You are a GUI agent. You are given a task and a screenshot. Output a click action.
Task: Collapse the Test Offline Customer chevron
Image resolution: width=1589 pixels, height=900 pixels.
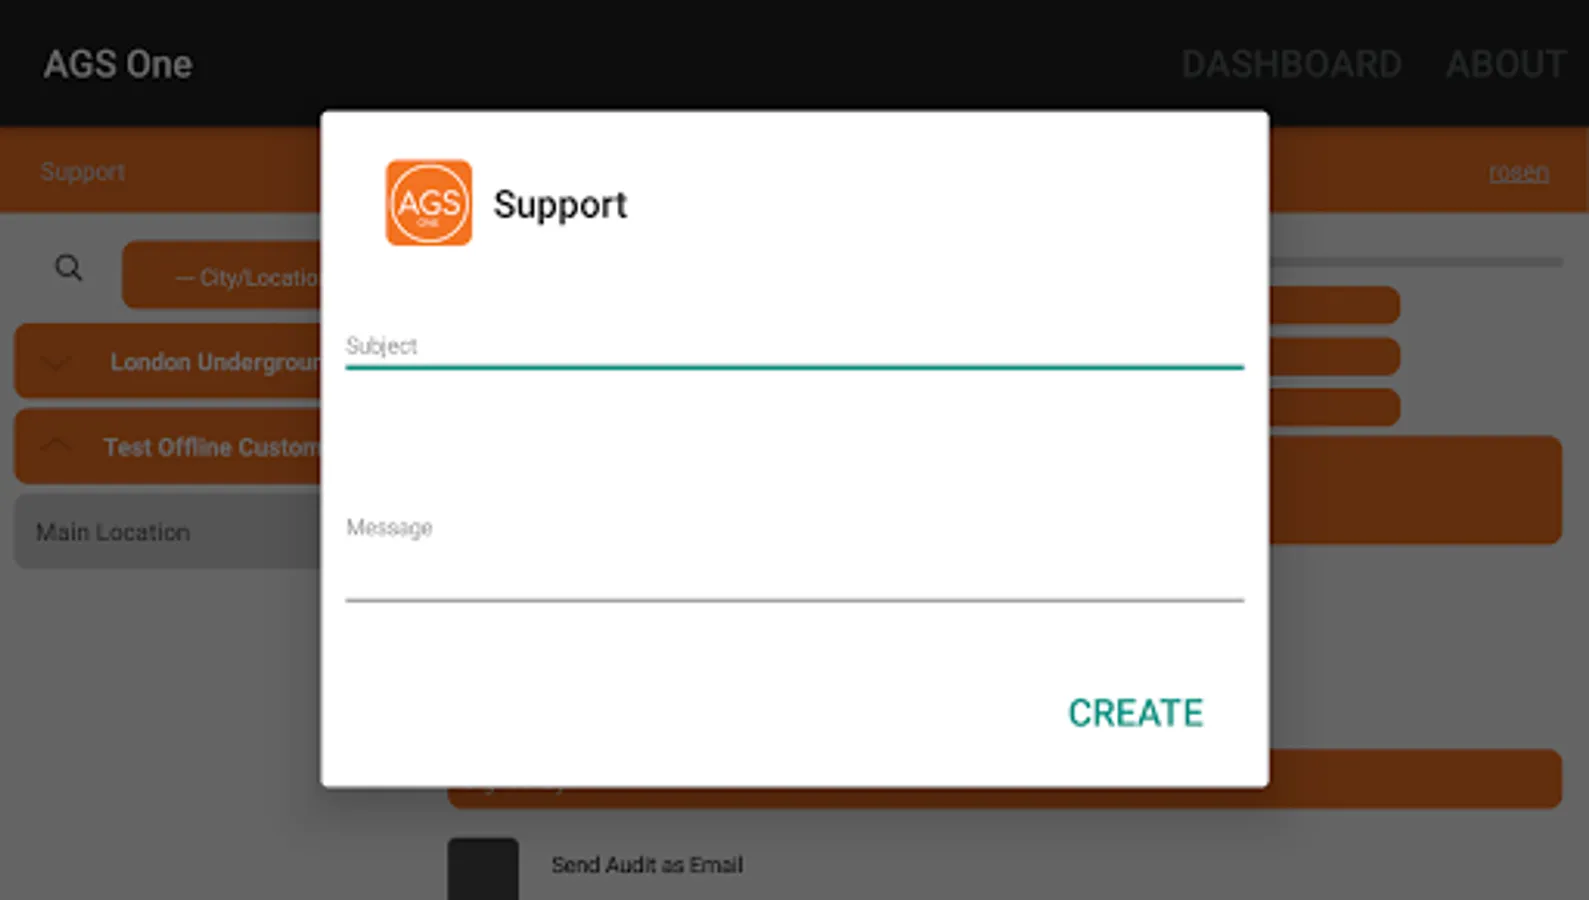pyautogui.click(x=56, y=446)
